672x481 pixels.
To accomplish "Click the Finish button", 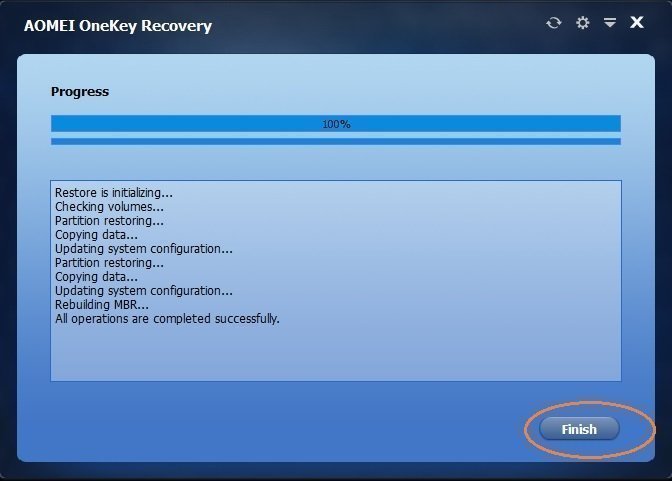I will click(x=579, y=429).
